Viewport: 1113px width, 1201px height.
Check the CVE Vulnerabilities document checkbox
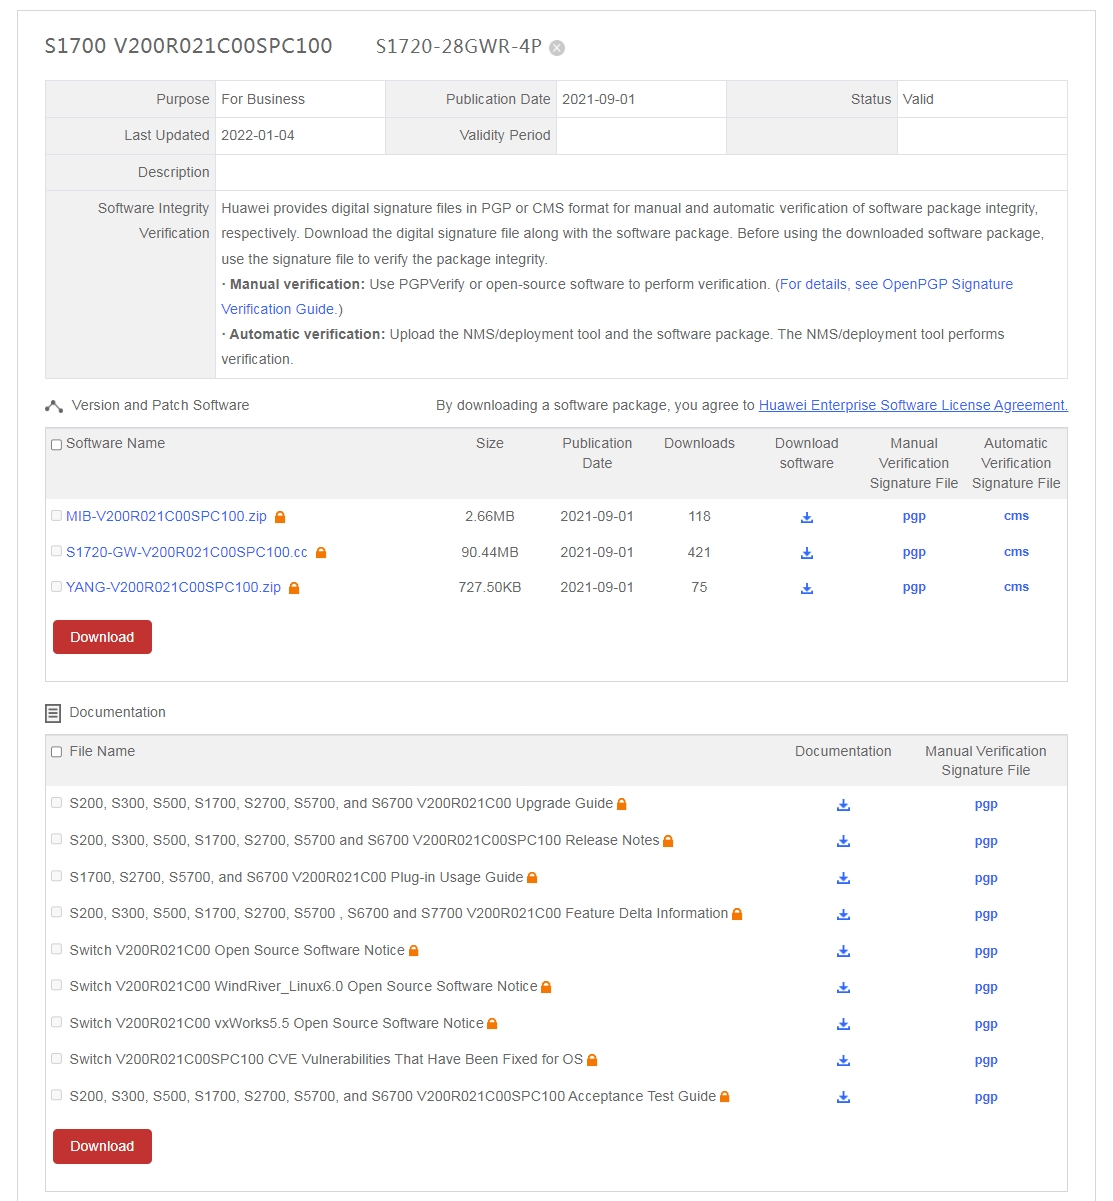pos(56,1058)
